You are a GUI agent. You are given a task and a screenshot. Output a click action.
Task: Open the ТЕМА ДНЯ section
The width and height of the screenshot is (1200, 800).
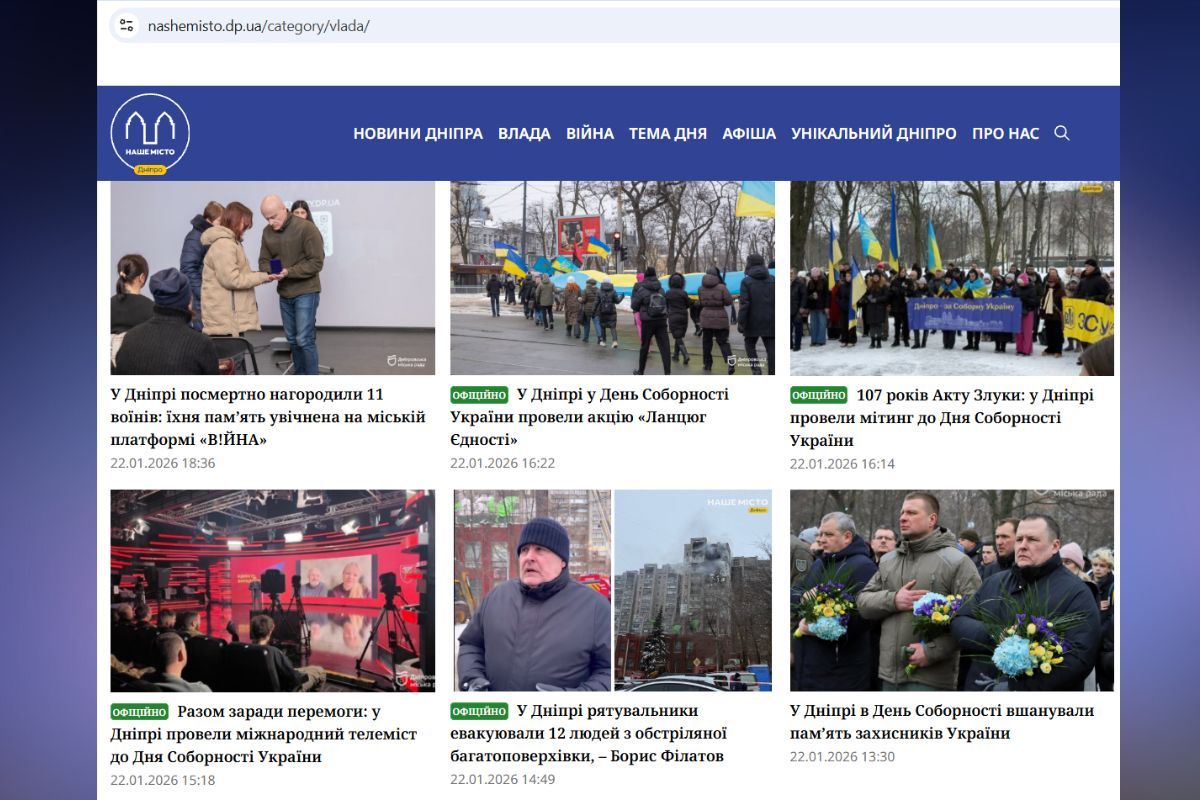tap(666, 133)
